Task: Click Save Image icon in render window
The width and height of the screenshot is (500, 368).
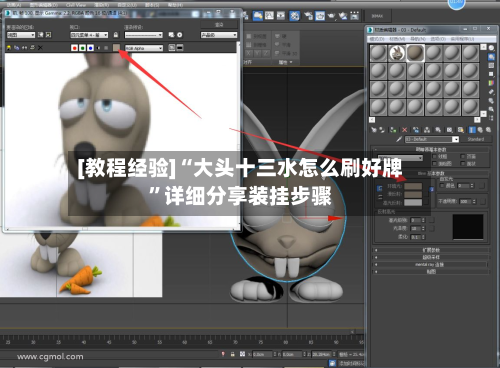Action: (9, 48)
